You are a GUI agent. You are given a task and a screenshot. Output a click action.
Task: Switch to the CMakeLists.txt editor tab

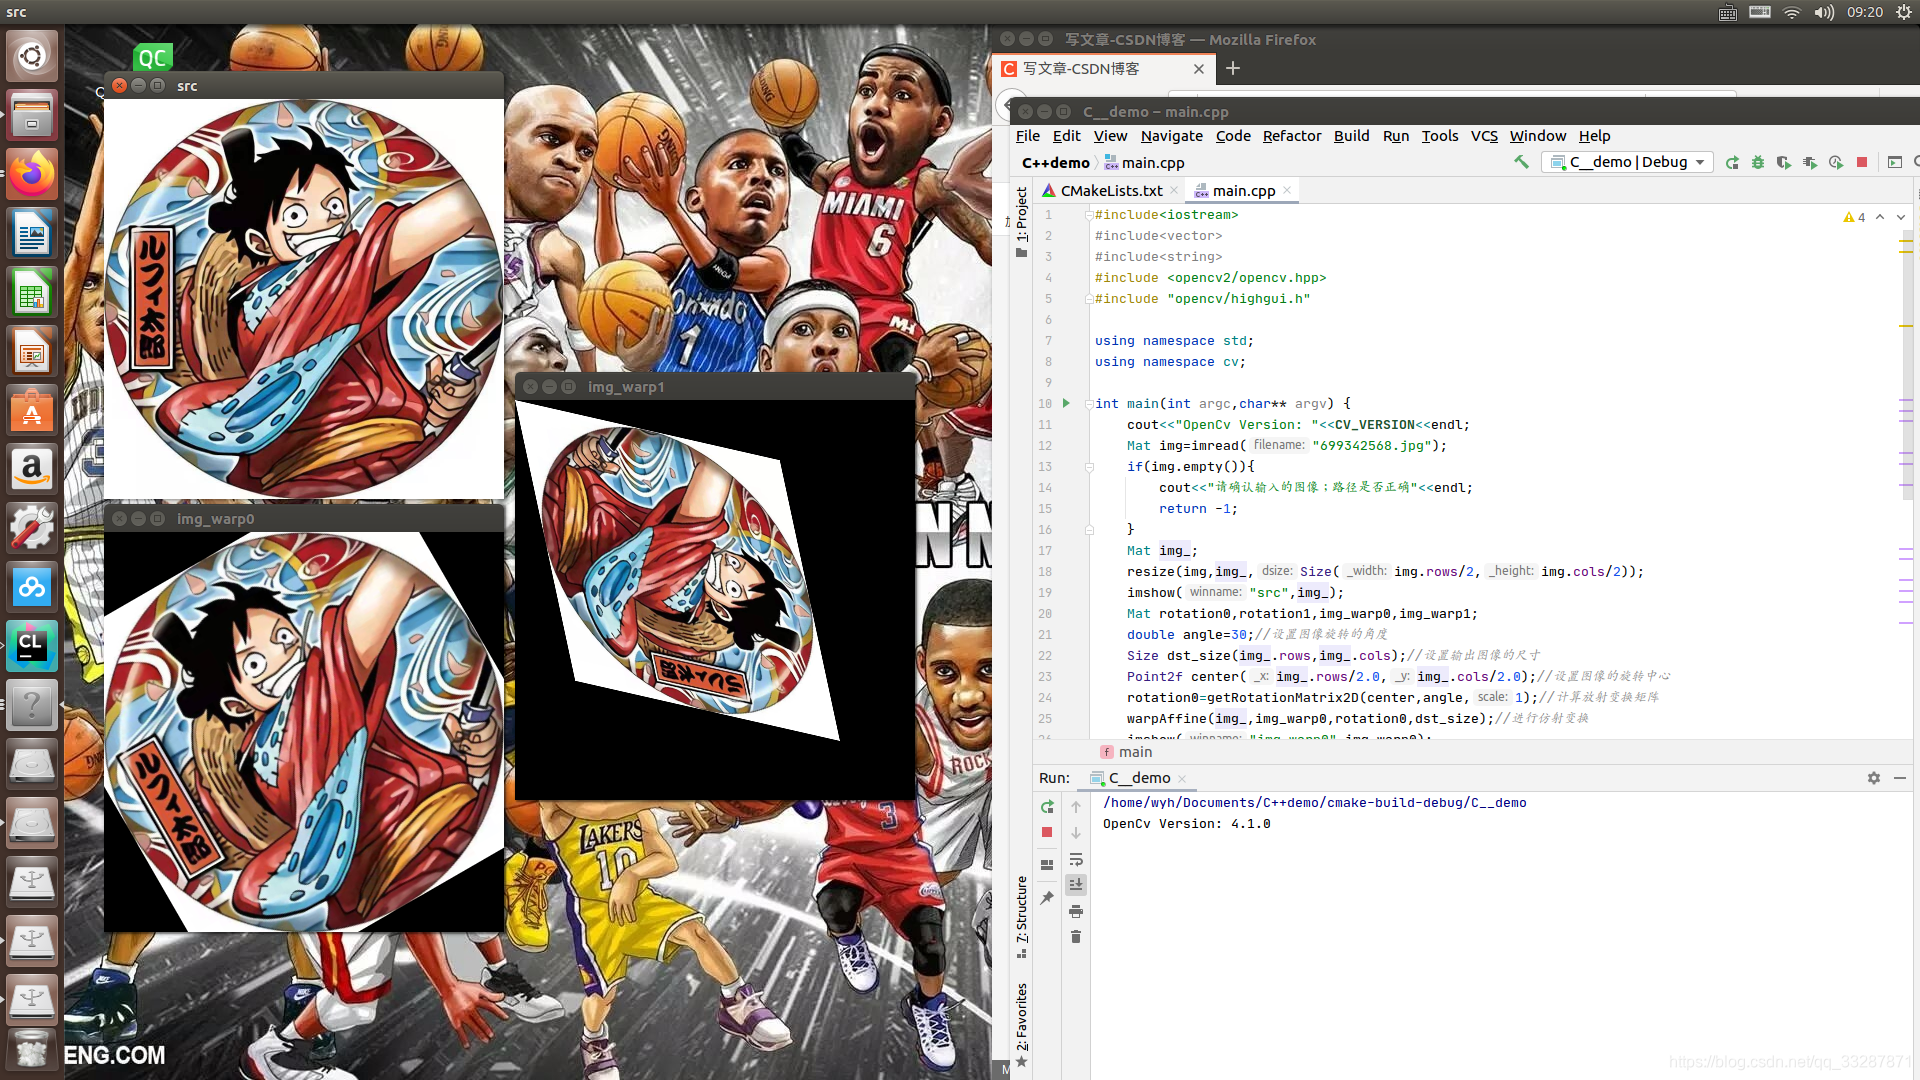click(x=1110, y=191)
